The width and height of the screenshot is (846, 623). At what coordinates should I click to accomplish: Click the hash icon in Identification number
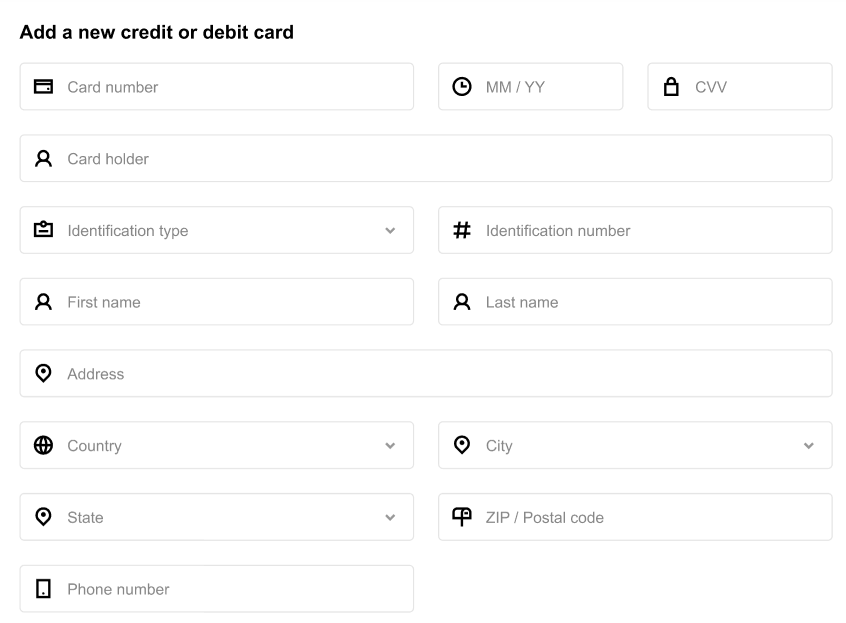click(462, 230)
